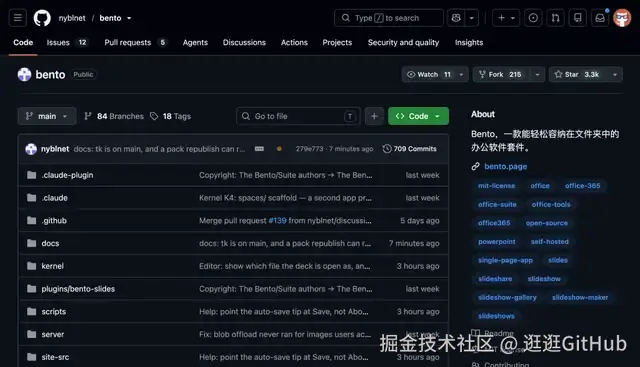Click the self-hosted topic tag

click(x=549, y=242)
